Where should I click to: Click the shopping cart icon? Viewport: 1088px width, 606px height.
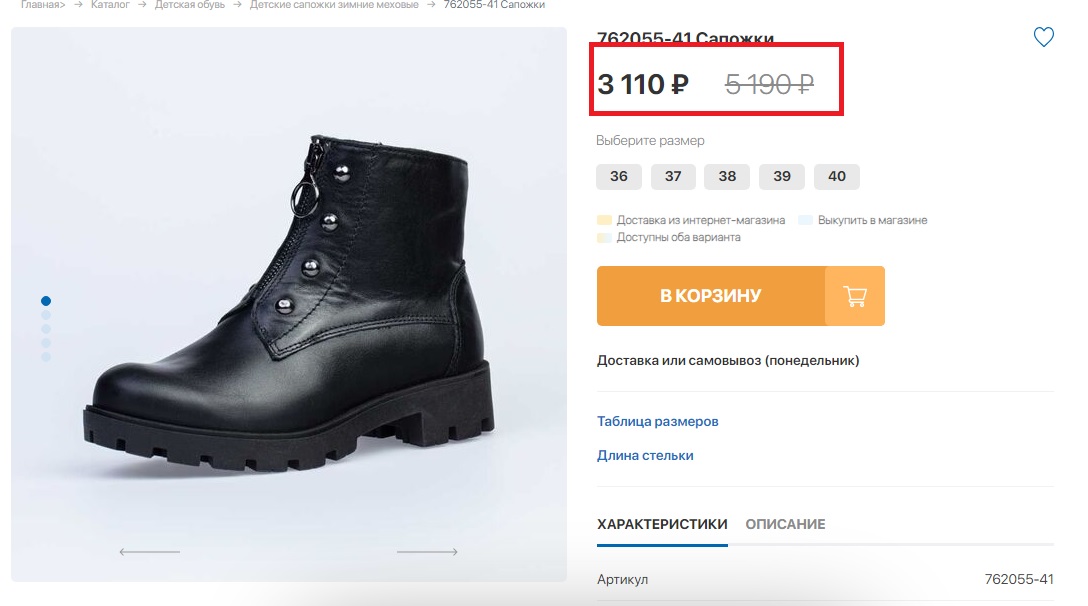tap(855, 296)
